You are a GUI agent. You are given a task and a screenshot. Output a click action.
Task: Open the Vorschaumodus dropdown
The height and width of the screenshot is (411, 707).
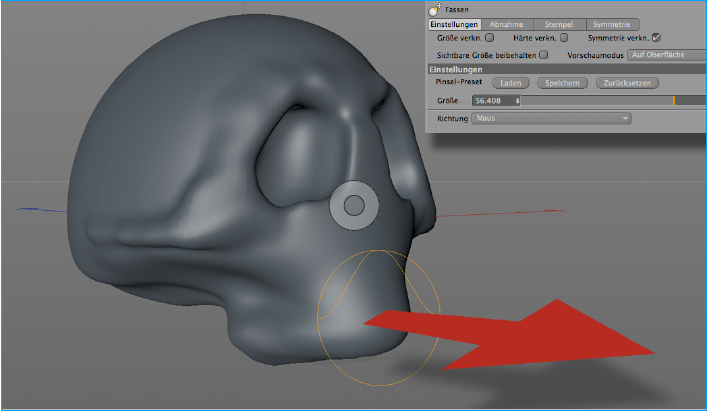point(665,55)
